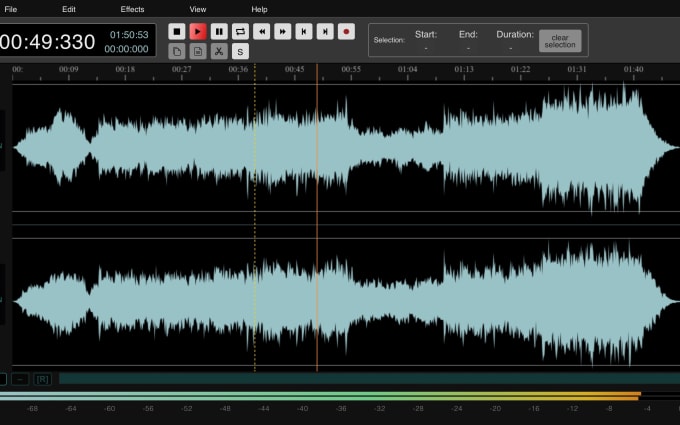The height and width of the screenshot is (425, 680).
Task: Click the lower channel waveform
Action: tap(346, 301)
